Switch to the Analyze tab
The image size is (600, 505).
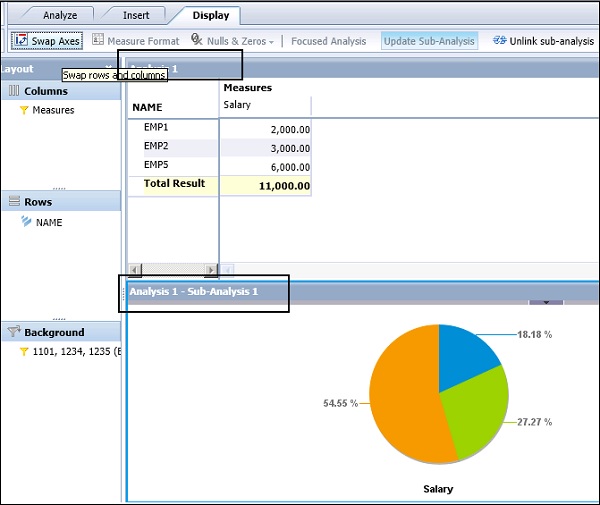click(x=60, y=15)
